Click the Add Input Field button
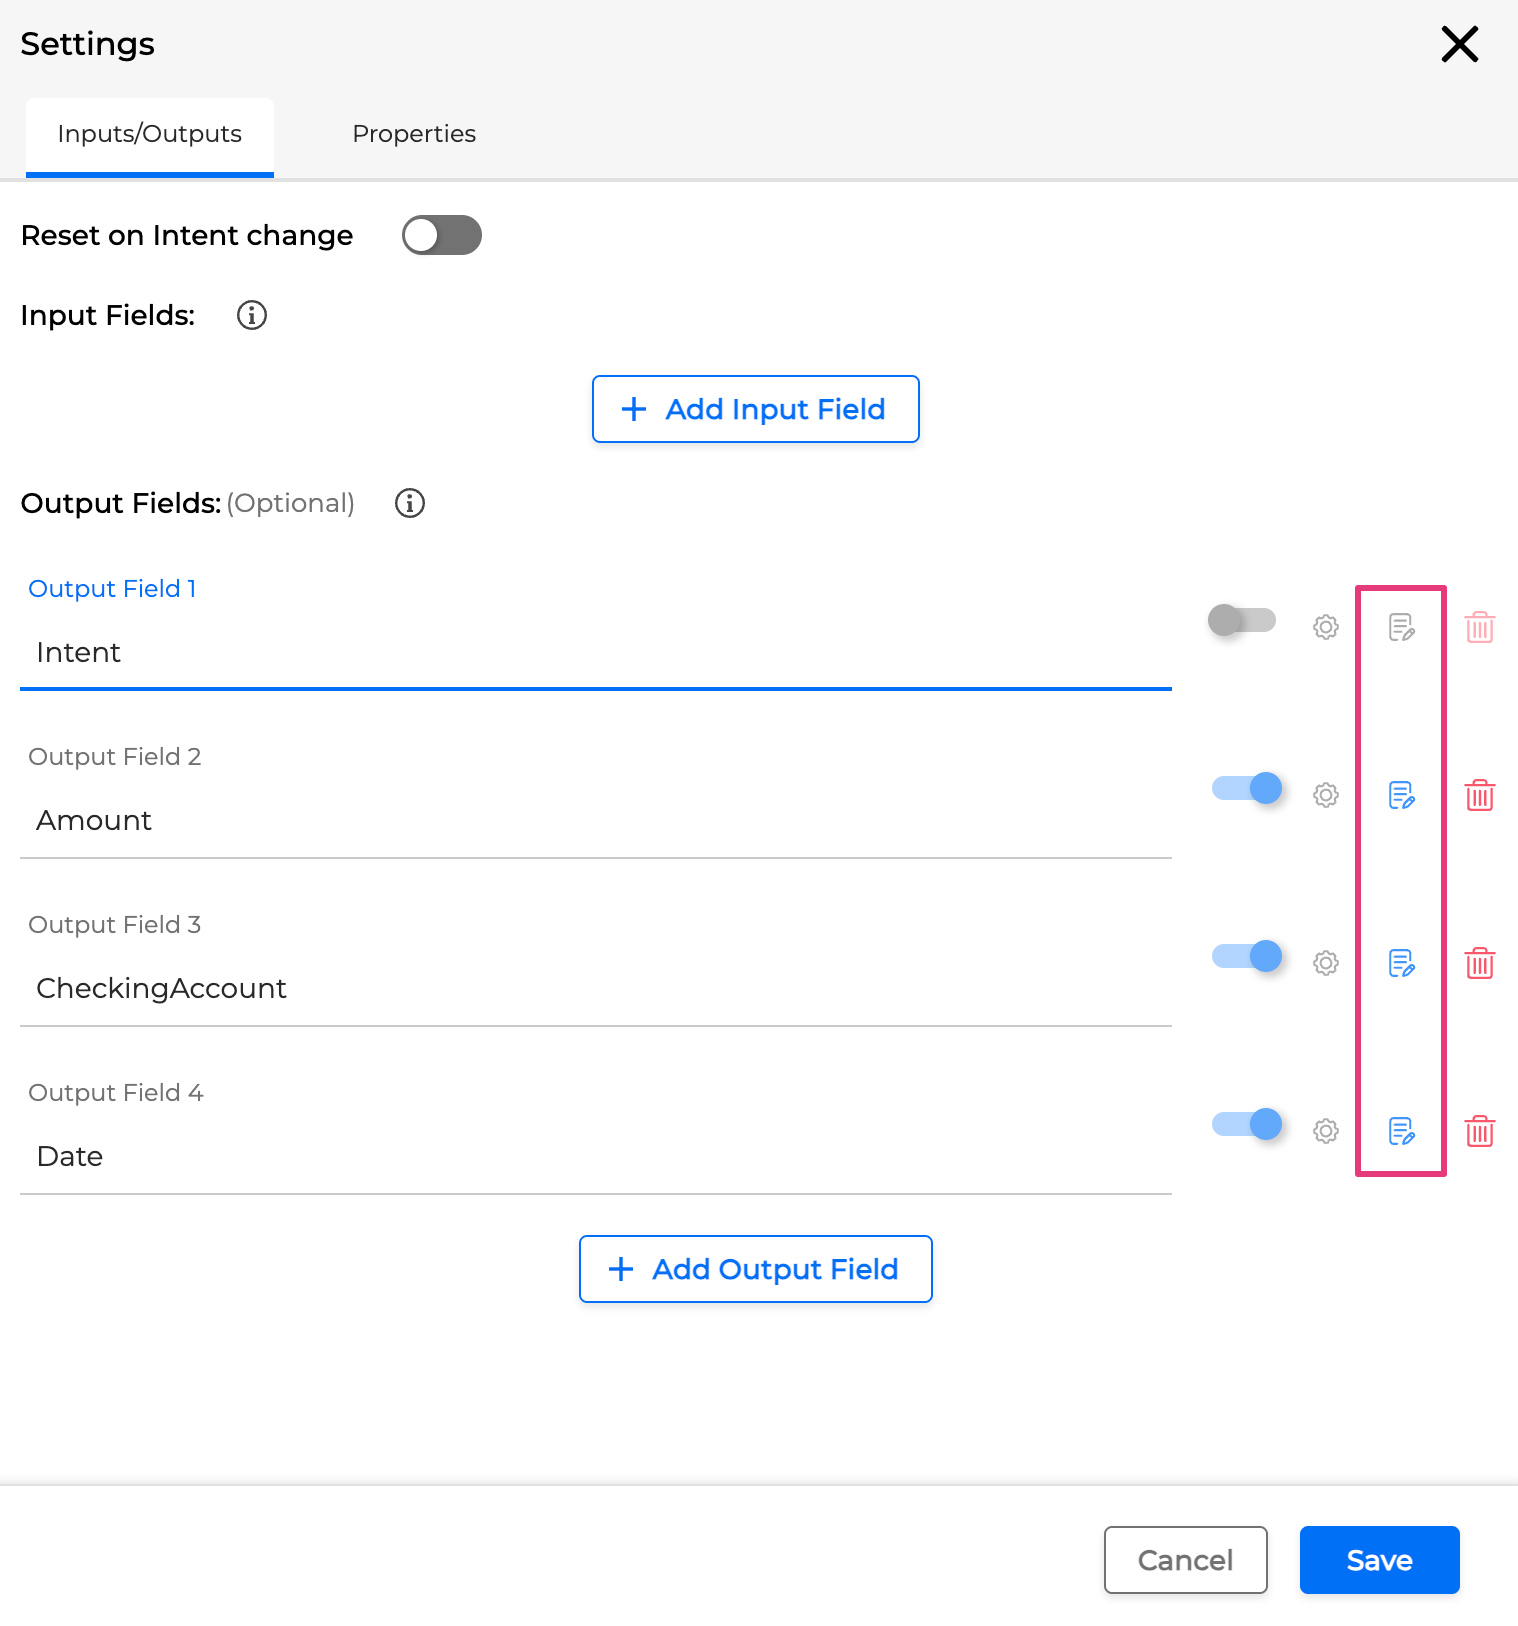Screen dimensions: 1518x1626 point(755,409)
